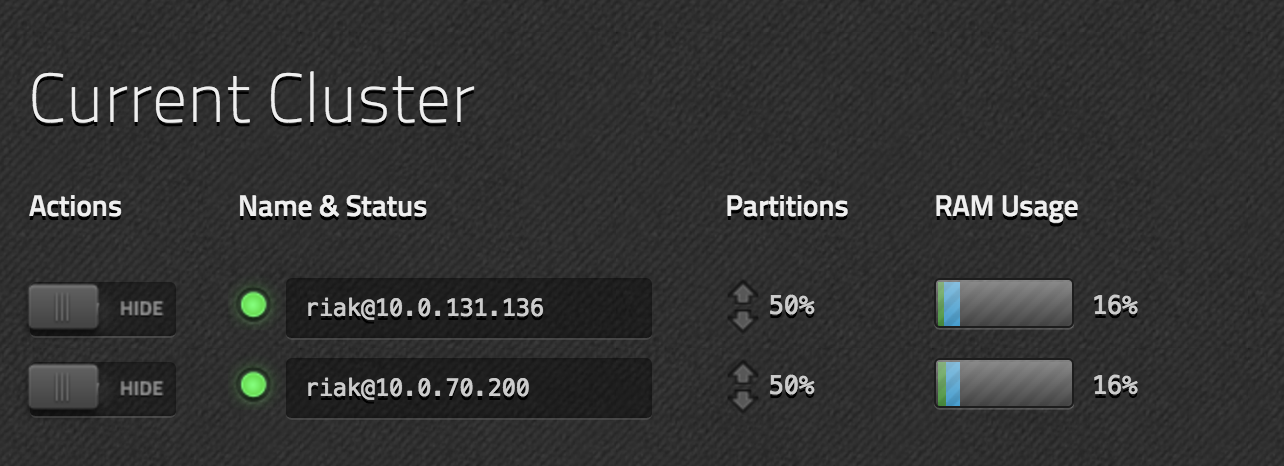Select the Name & Status column header
The image size is (1284, 466).
click(x=333, y=207)
